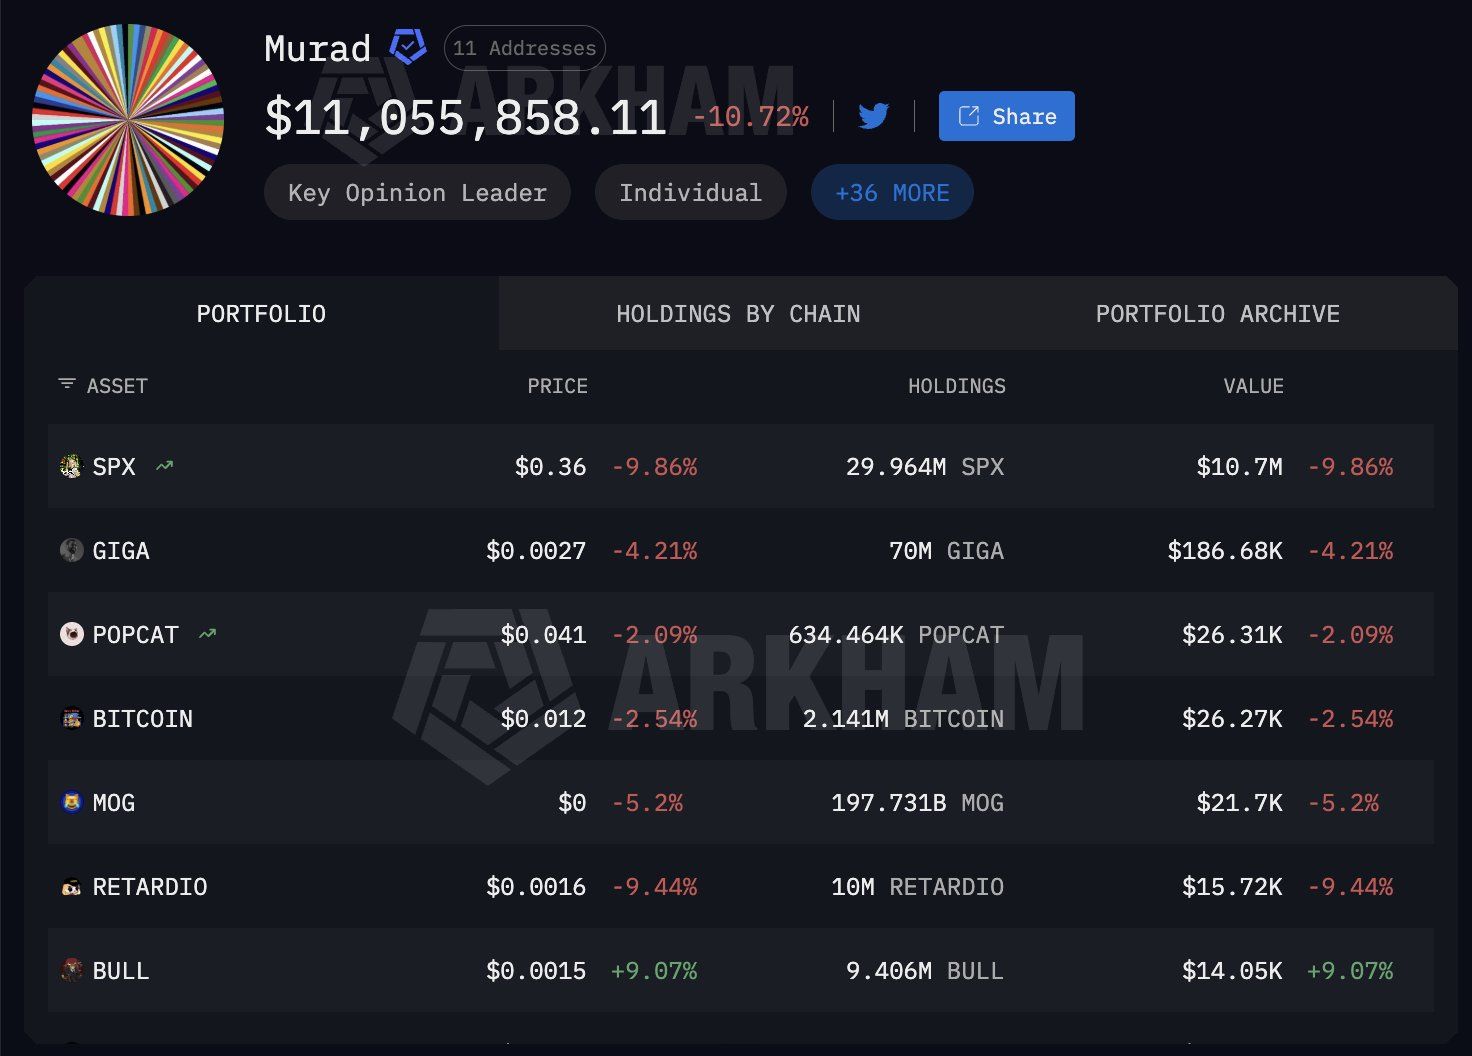Click the $21.7K MOG value
The height and width of the screenshot is (1056, 1472).
[1239, 802]
